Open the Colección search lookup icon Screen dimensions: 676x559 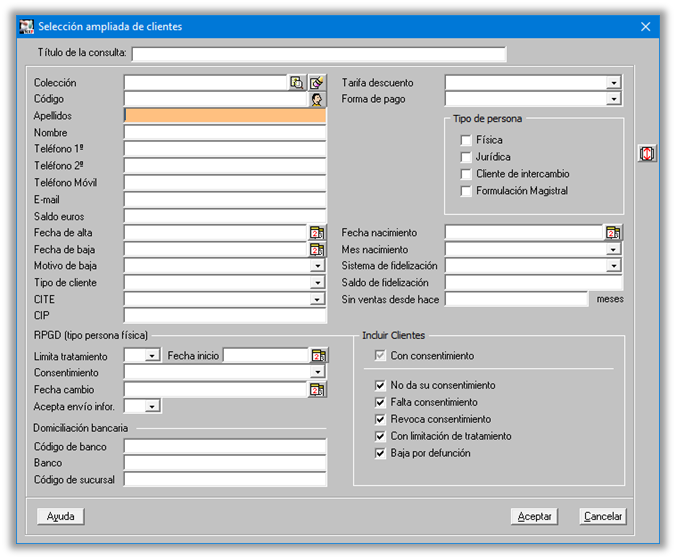click(x=297, y=82)
